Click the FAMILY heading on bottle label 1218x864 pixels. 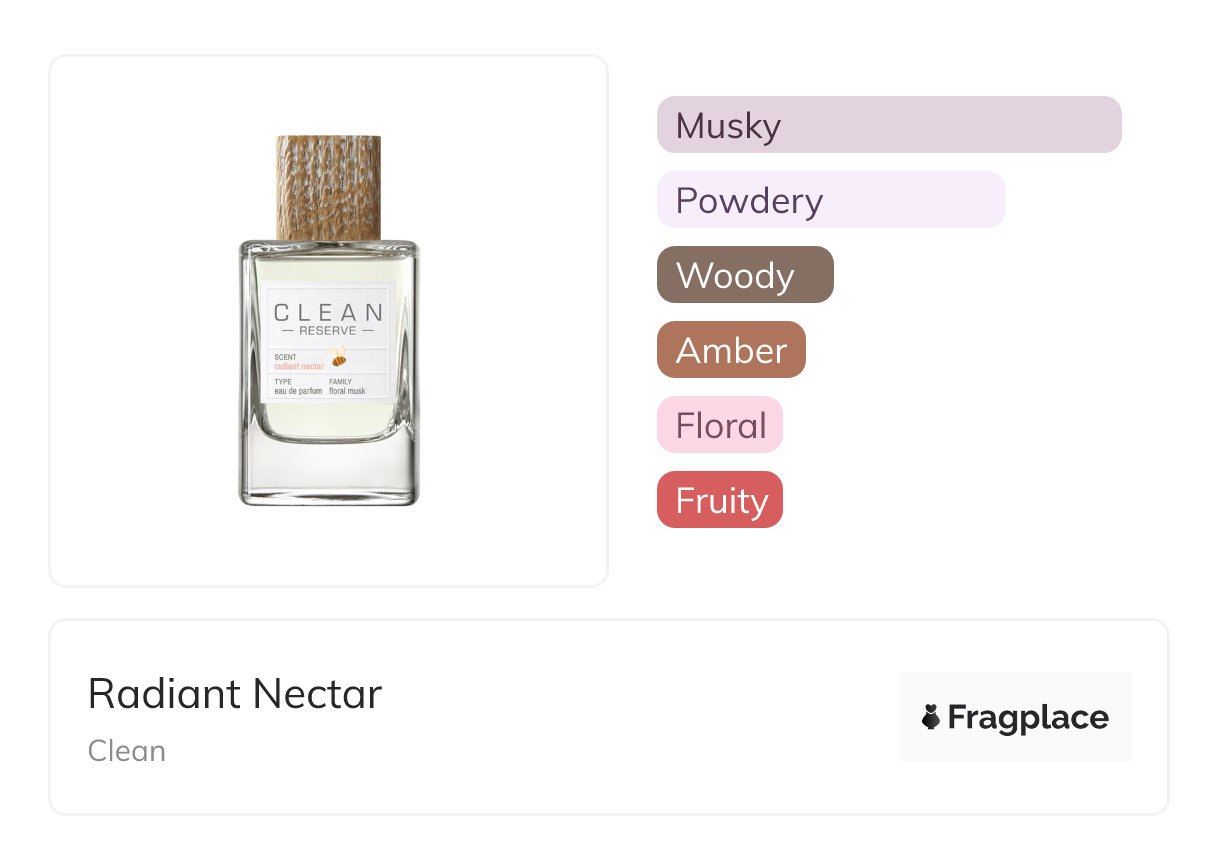[x=341, y=381]
